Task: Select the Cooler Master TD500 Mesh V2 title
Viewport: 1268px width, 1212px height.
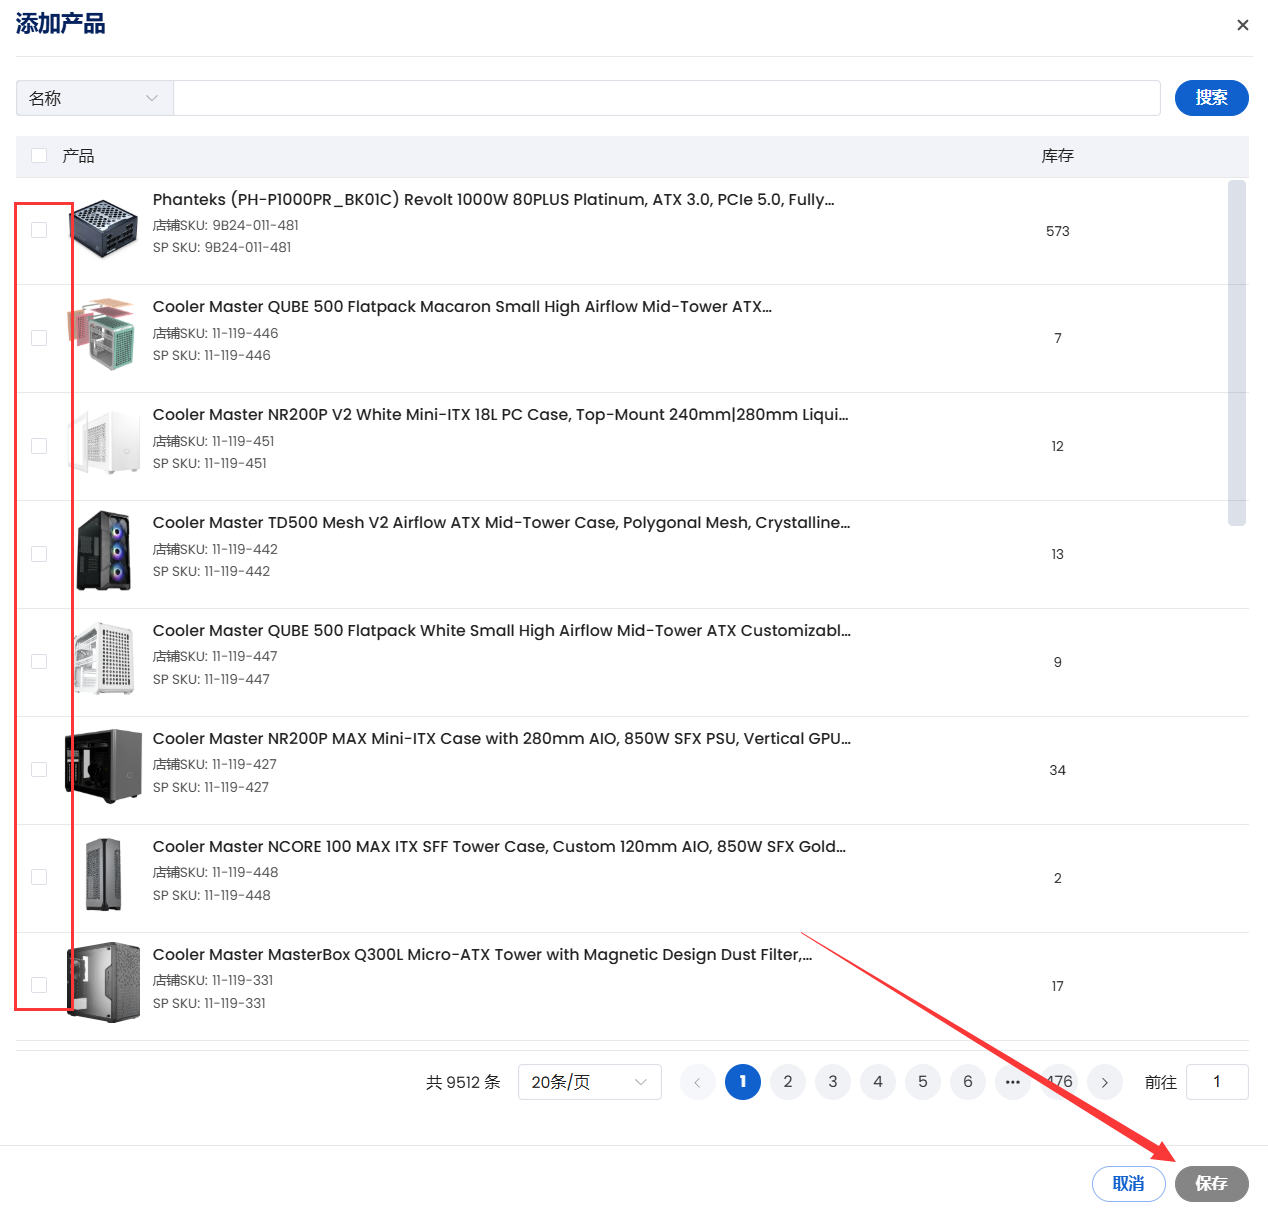Action: coord(501,522)
